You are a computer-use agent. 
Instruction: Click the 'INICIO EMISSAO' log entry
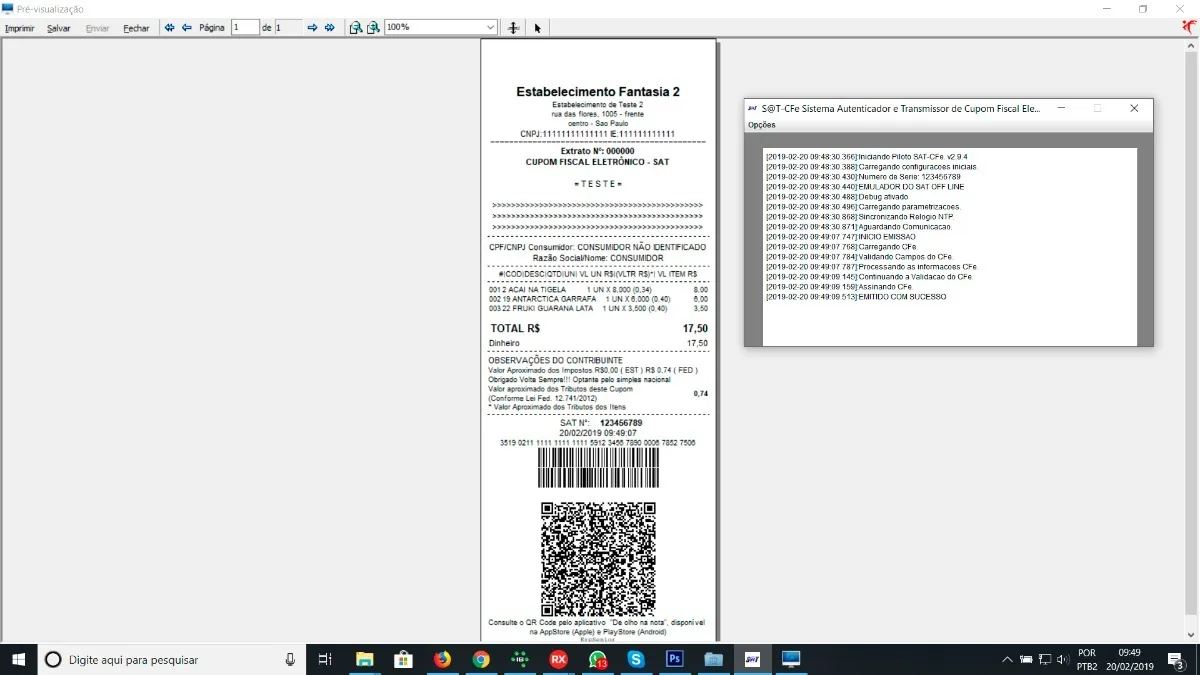[x=843, y=237]
